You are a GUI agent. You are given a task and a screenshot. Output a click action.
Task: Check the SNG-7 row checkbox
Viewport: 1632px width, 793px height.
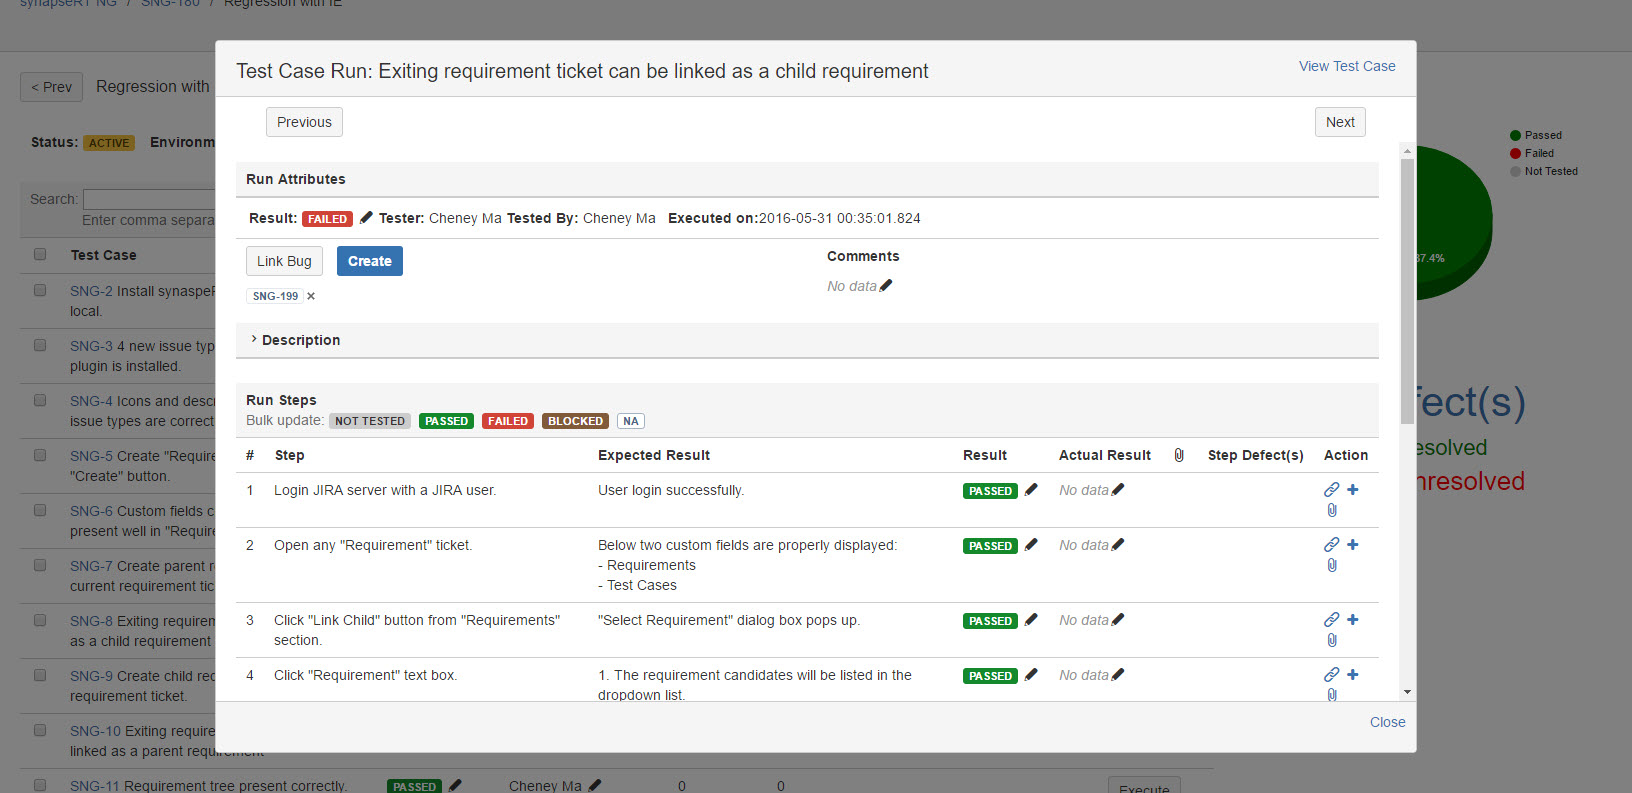(x=40, y=565)
